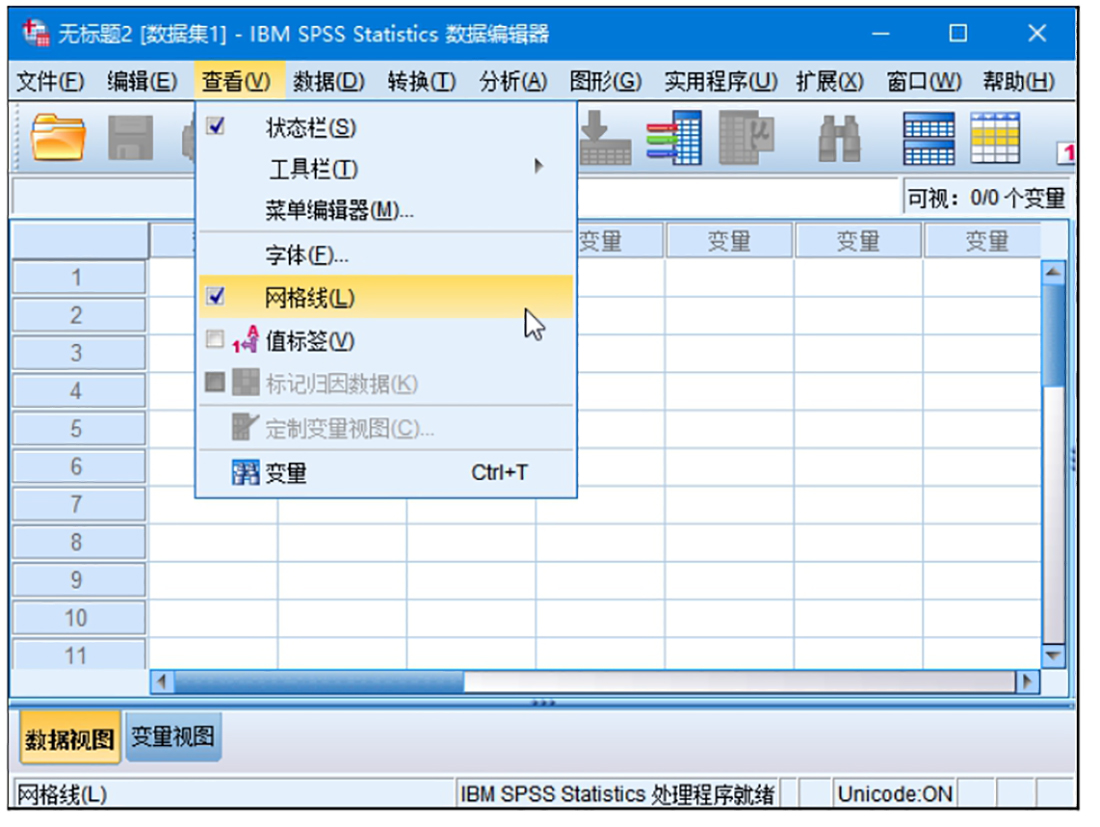Maximize the SPSS data editor window
This screenshot has height=827, width=1100.
958,33
